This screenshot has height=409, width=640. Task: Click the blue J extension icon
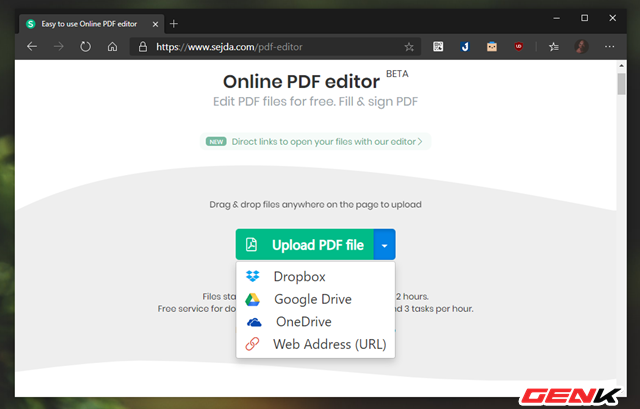[x=465, y=46]
